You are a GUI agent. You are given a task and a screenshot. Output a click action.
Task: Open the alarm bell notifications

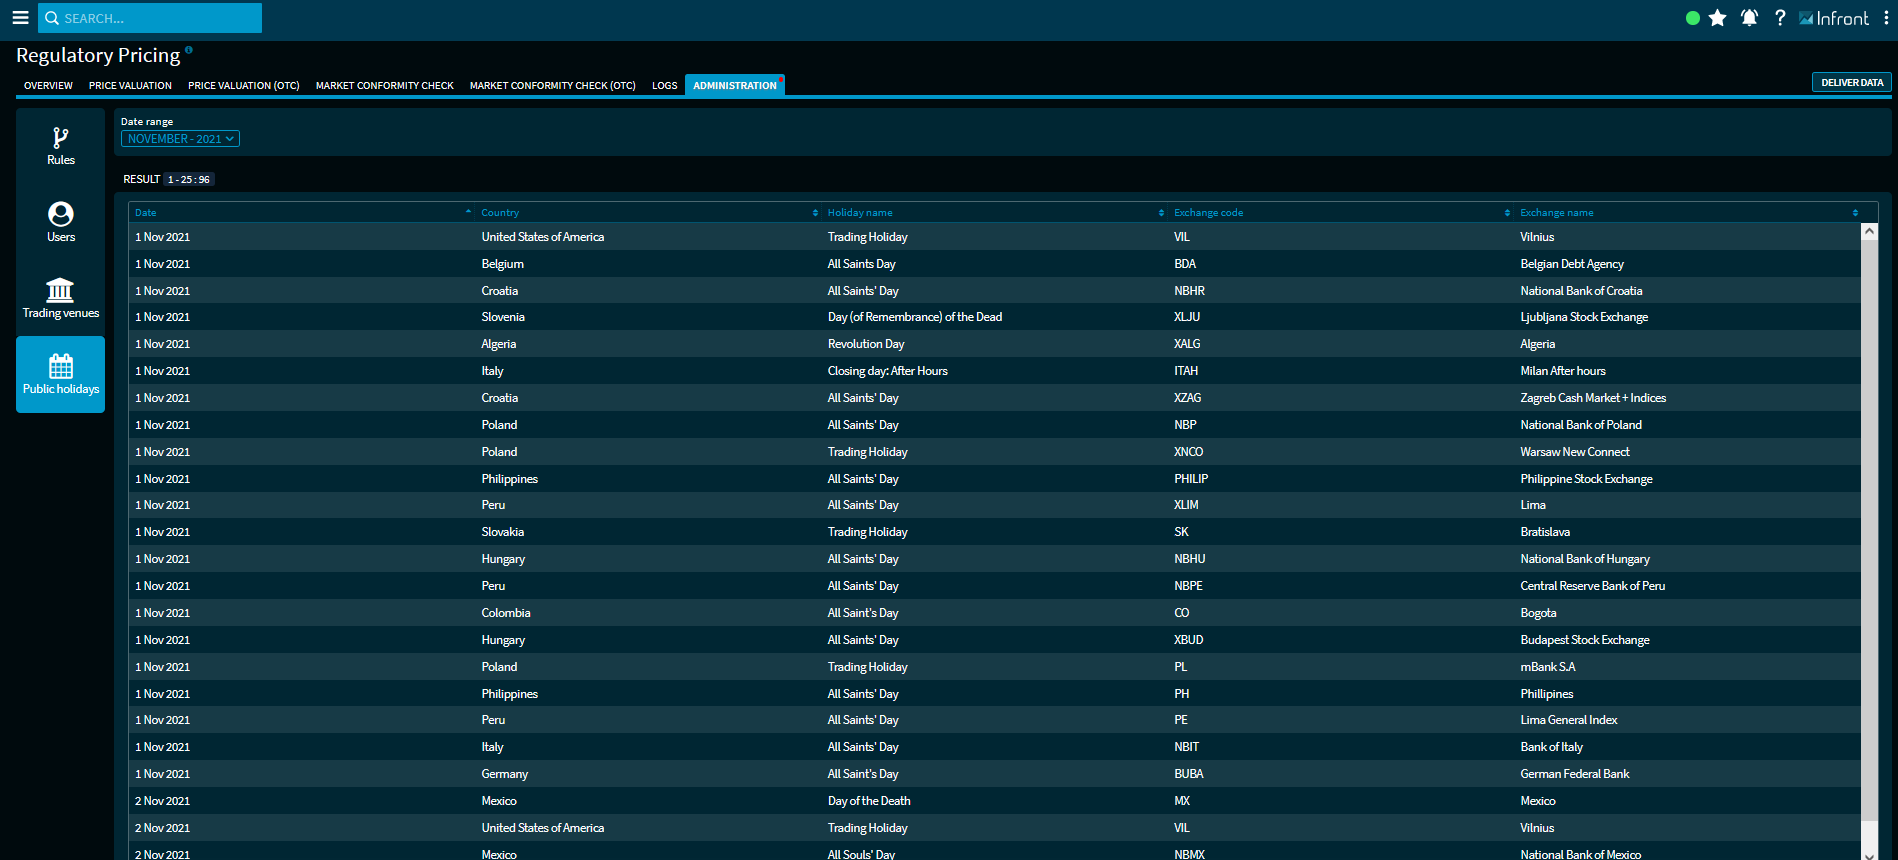(x=1749, y=18)
